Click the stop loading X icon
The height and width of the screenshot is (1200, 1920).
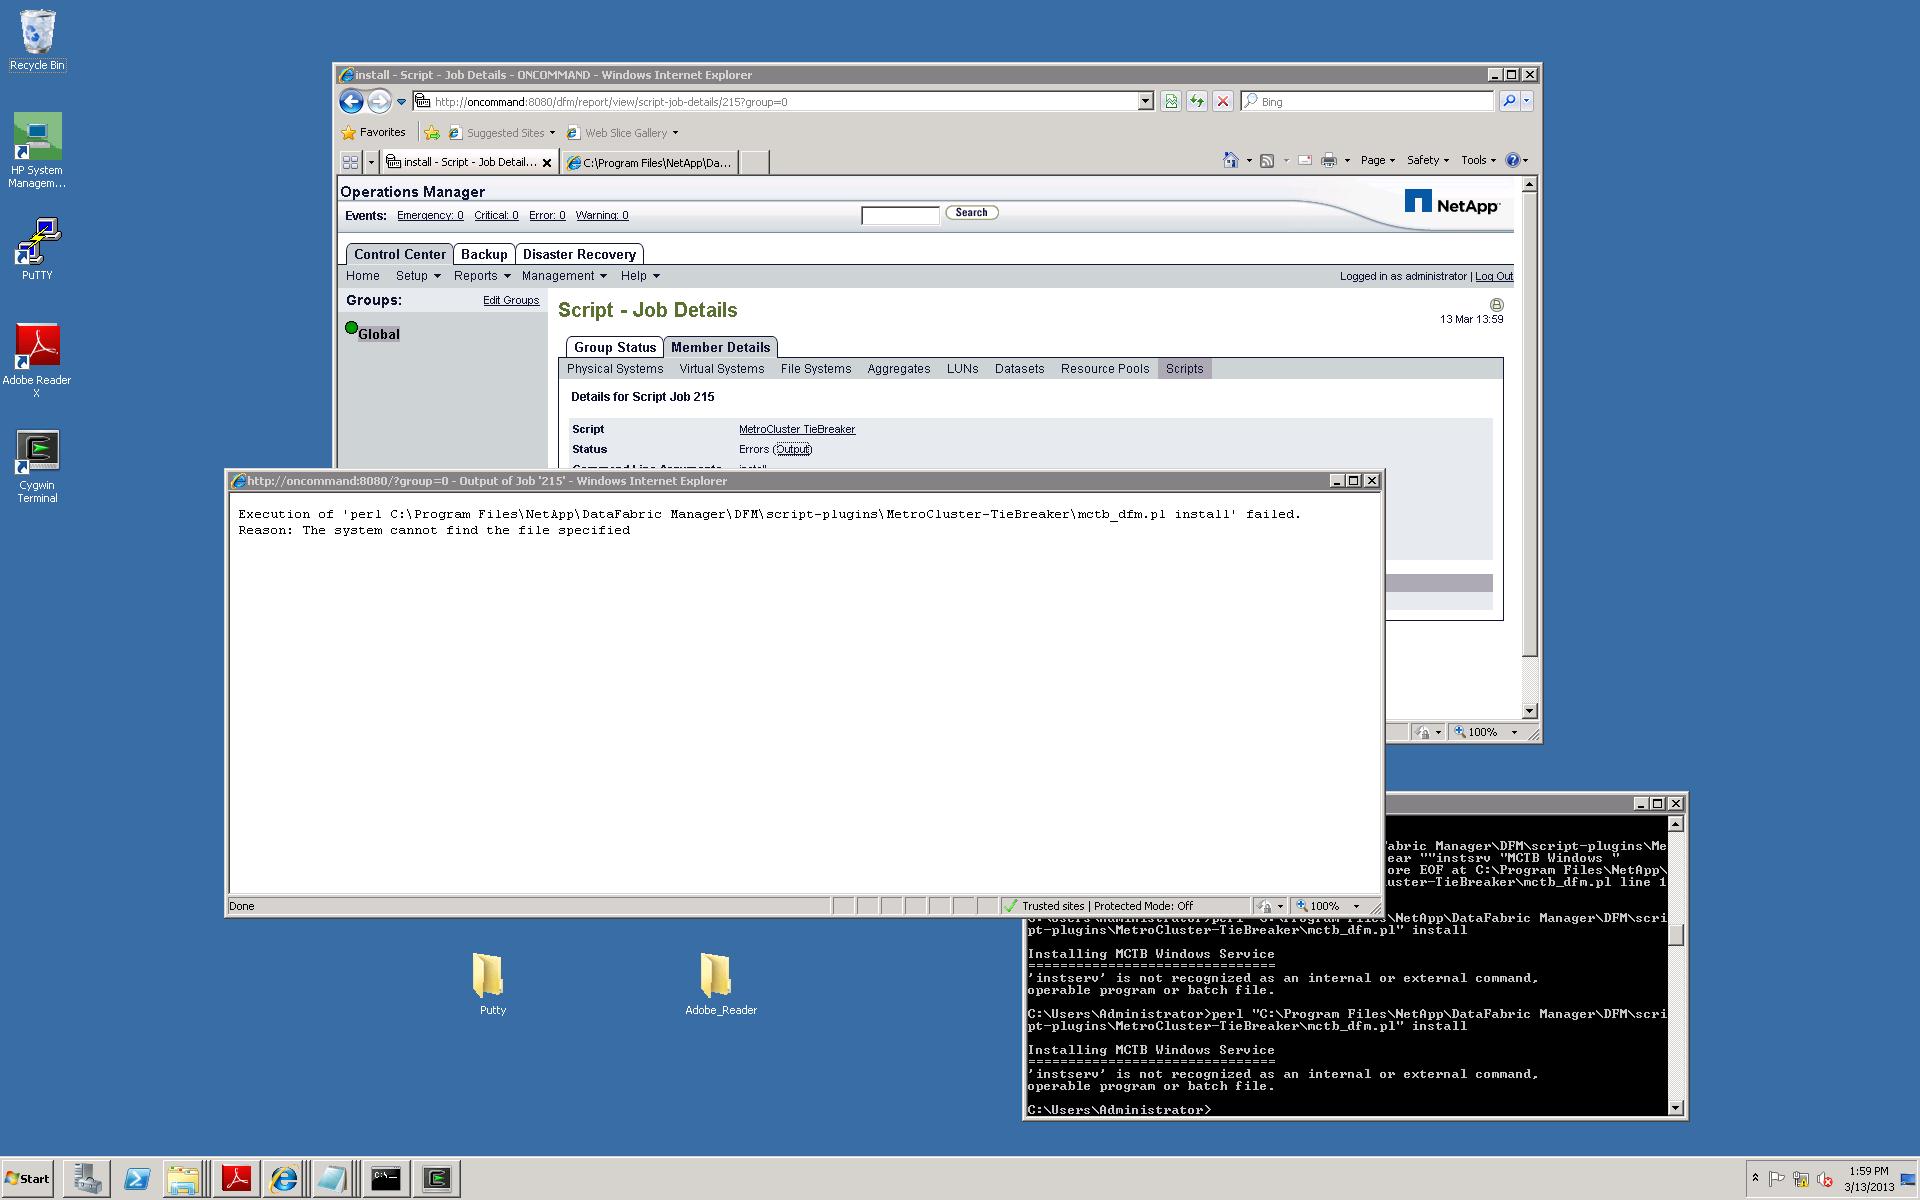1222,101
